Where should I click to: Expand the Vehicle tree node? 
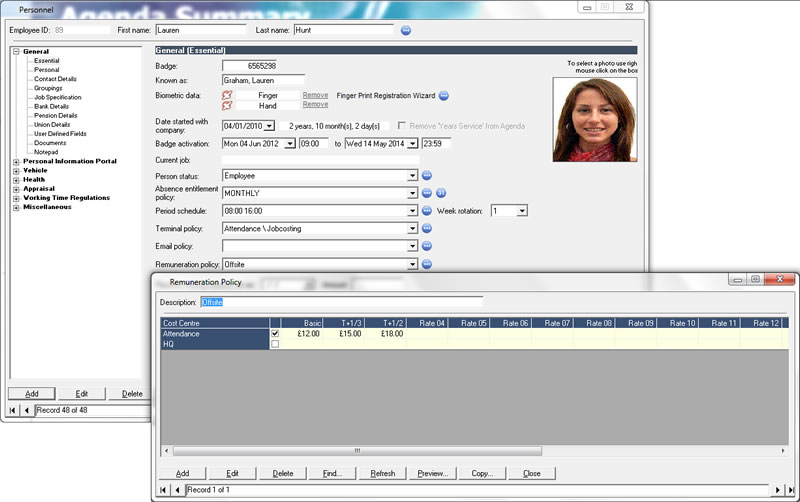15,171
